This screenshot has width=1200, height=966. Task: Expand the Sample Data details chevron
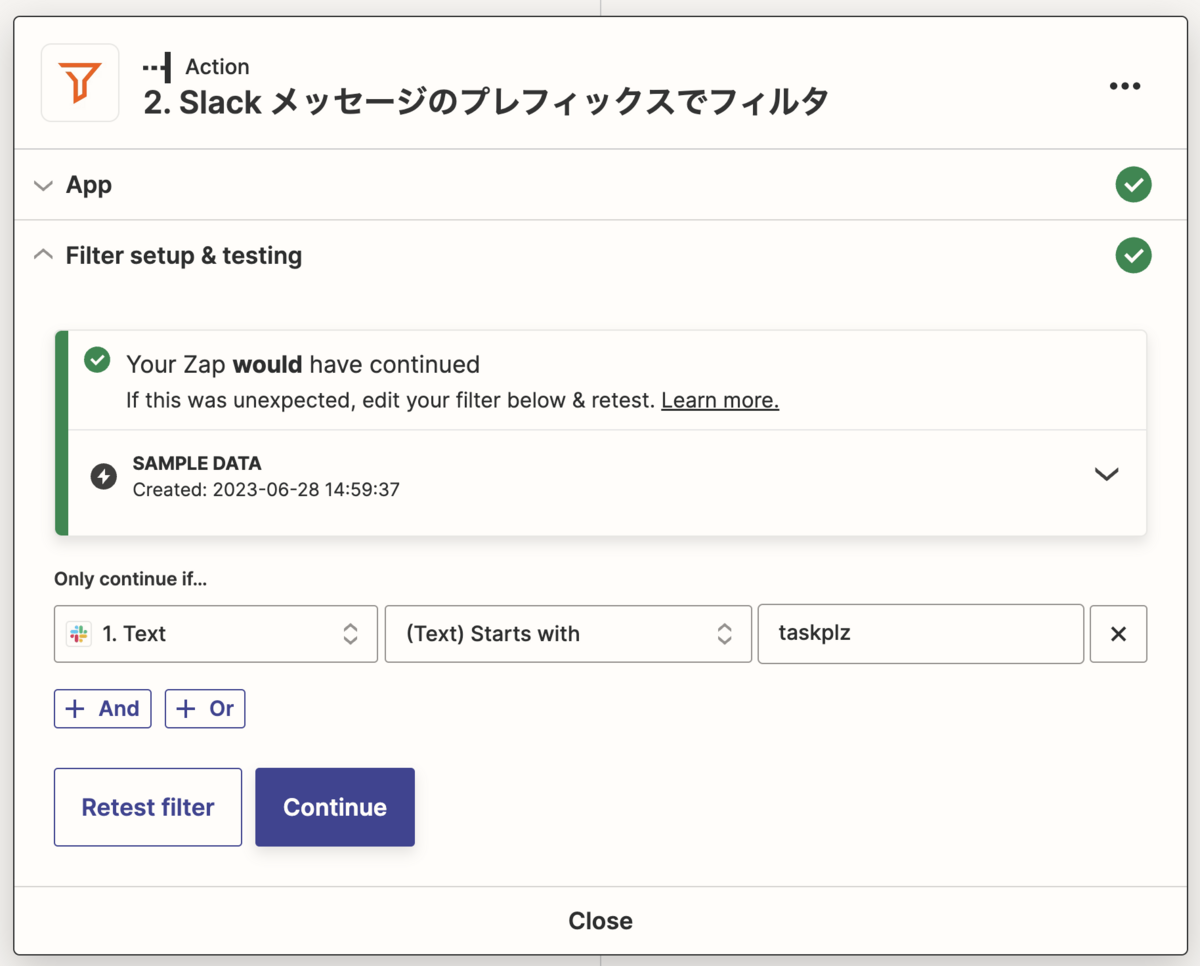pos(1106,474)
